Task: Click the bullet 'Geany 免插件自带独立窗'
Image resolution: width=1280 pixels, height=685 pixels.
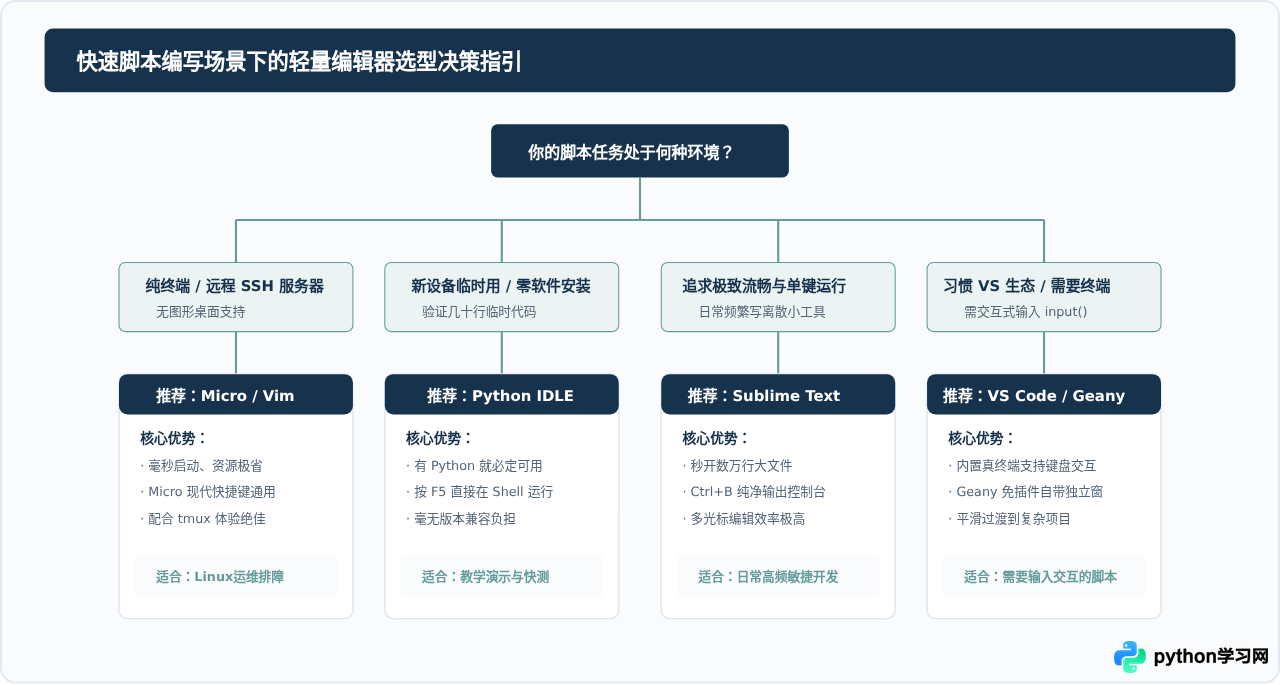Action: 1026,492
